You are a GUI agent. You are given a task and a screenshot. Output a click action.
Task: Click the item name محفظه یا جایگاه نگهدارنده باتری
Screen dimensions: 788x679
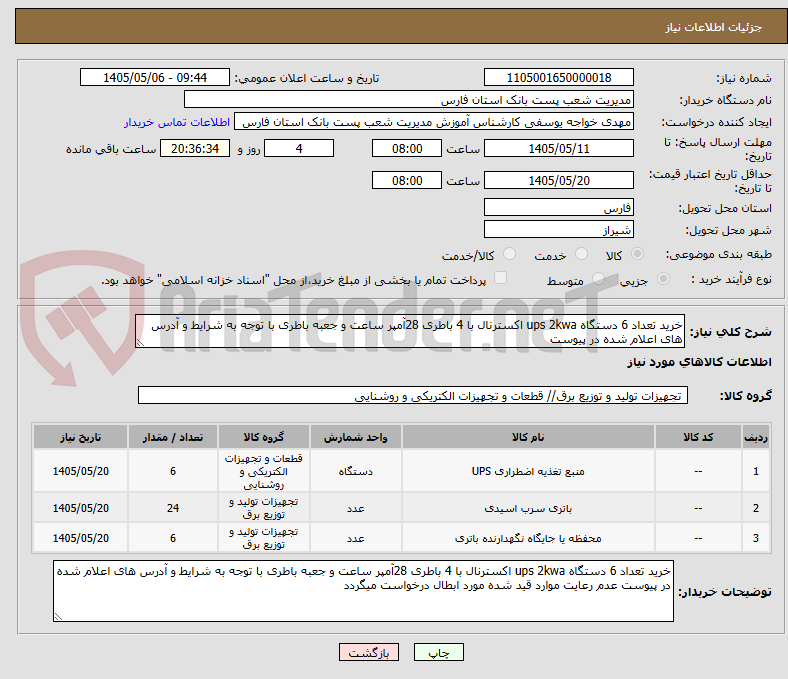pos(528,538)
